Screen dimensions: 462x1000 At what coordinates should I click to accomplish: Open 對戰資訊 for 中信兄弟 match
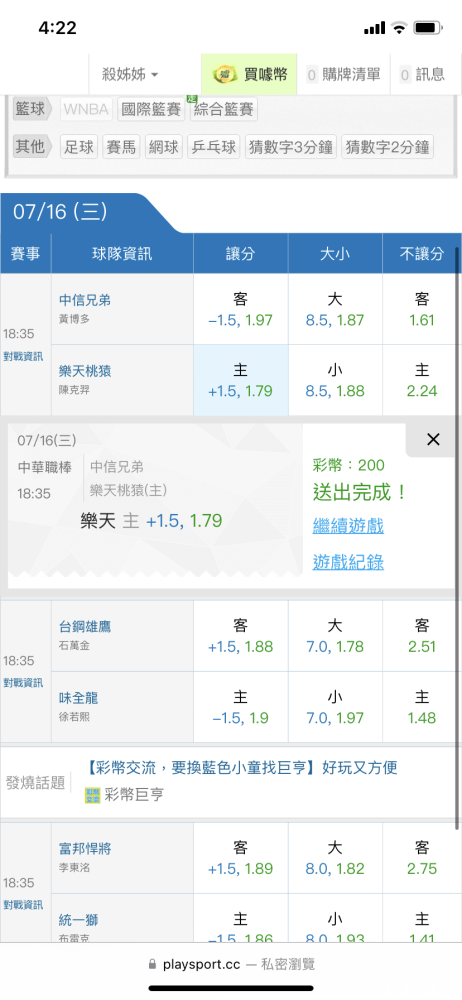pos(23,357)
